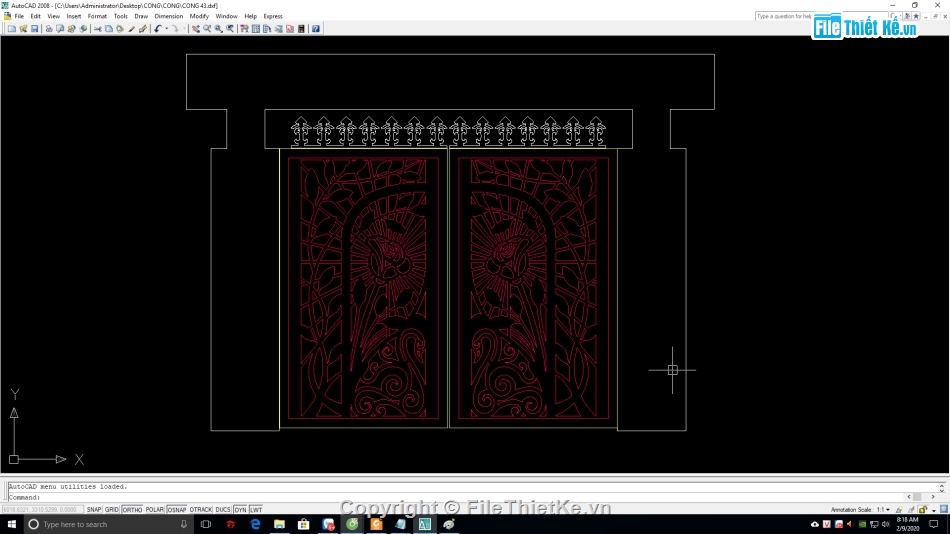This screenshot has width=950, height=534.
Task: Toggle POLAR tracking
Action: 154,510
